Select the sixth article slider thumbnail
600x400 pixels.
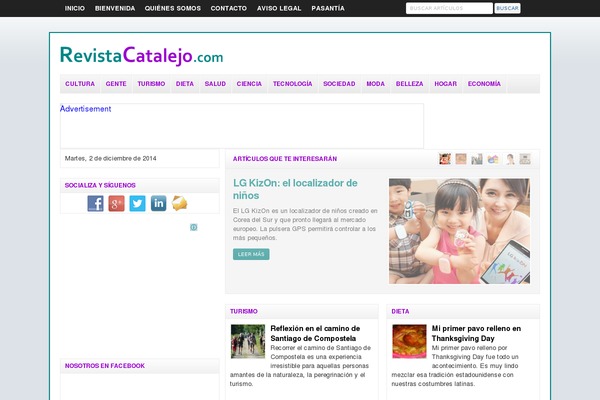tap(525, 158)
